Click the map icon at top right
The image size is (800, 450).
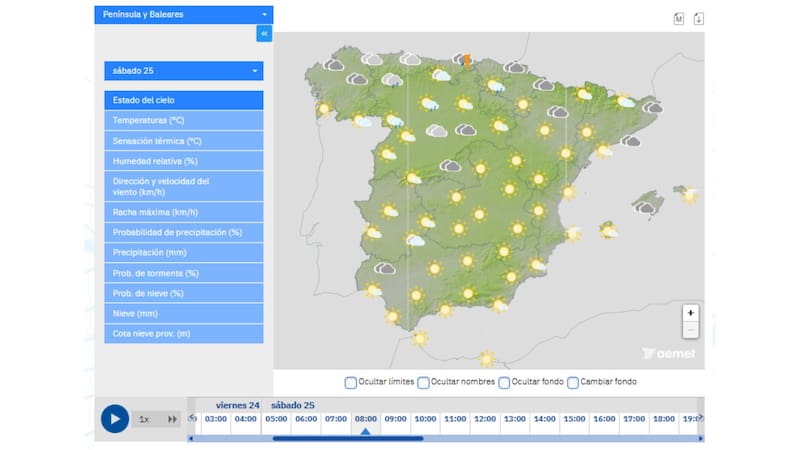[679, 19]
